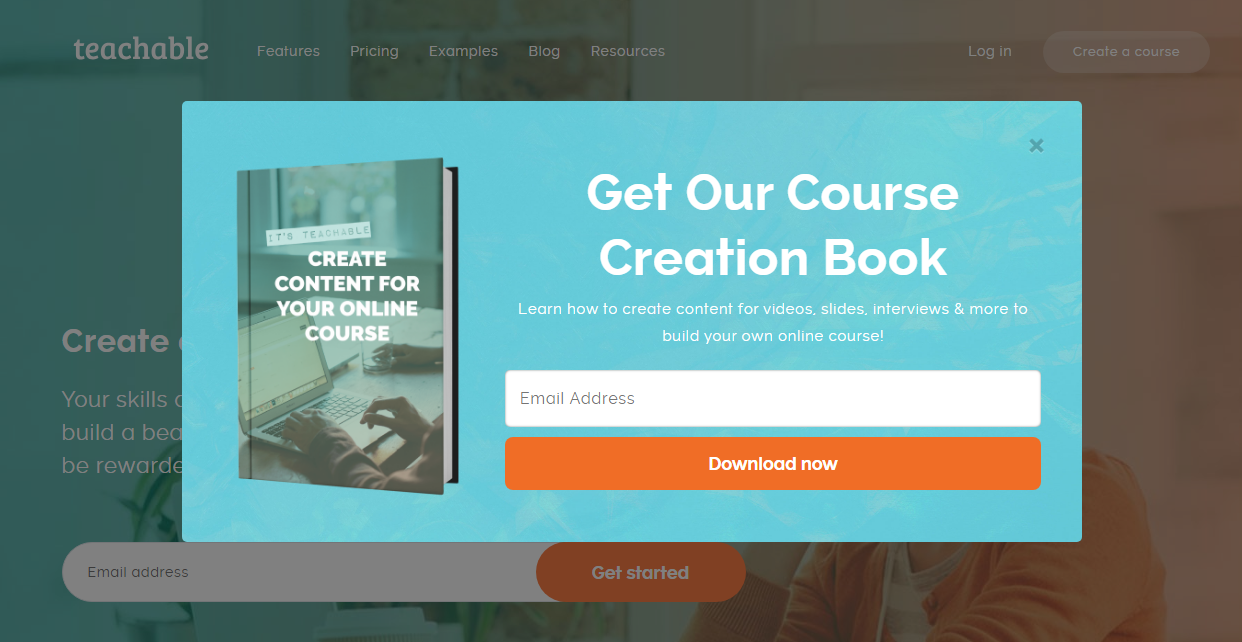This screenshot has width=1242, height=642.
Task: Focus the popup Email Address field
Action: point(772,398)
